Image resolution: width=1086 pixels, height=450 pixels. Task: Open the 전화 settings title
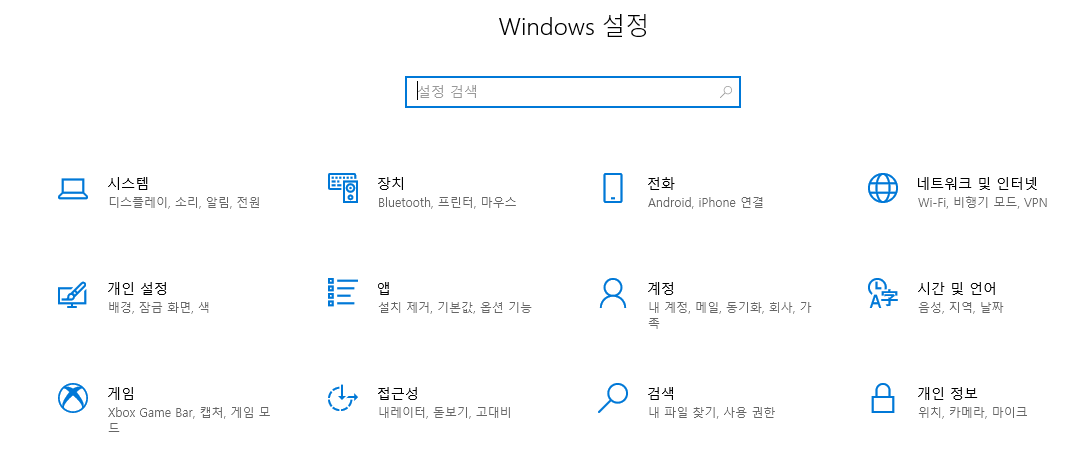point(661,183)
